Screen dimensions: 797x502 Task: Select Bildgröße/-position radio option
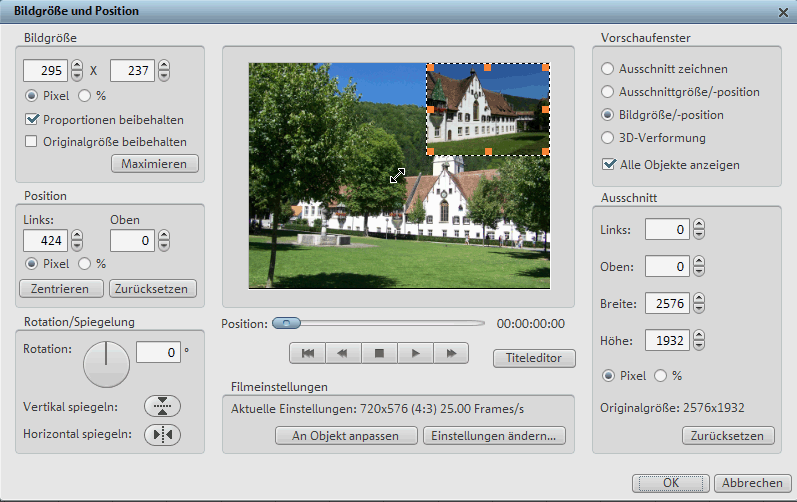tap(607, 115)
